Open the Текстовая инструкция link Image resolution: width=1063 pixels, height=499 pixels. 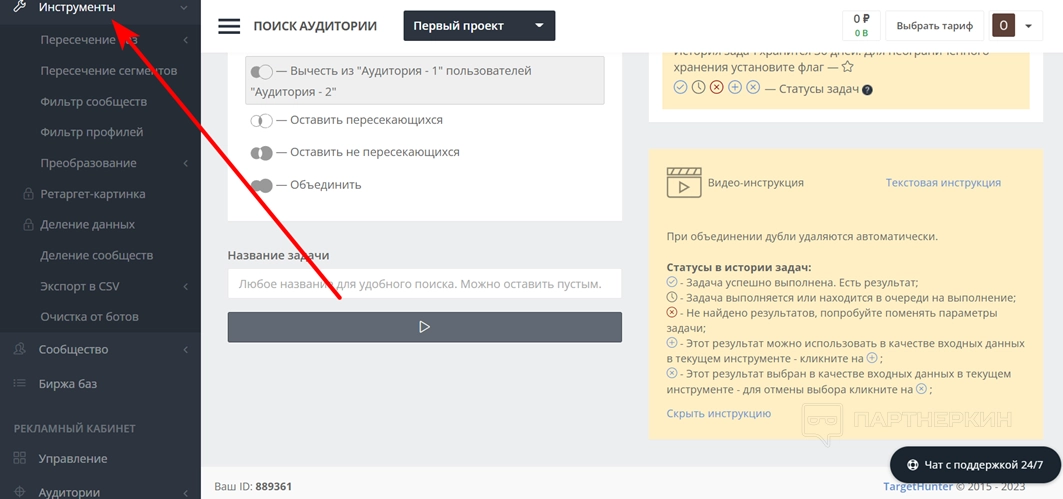coord(943,182)
